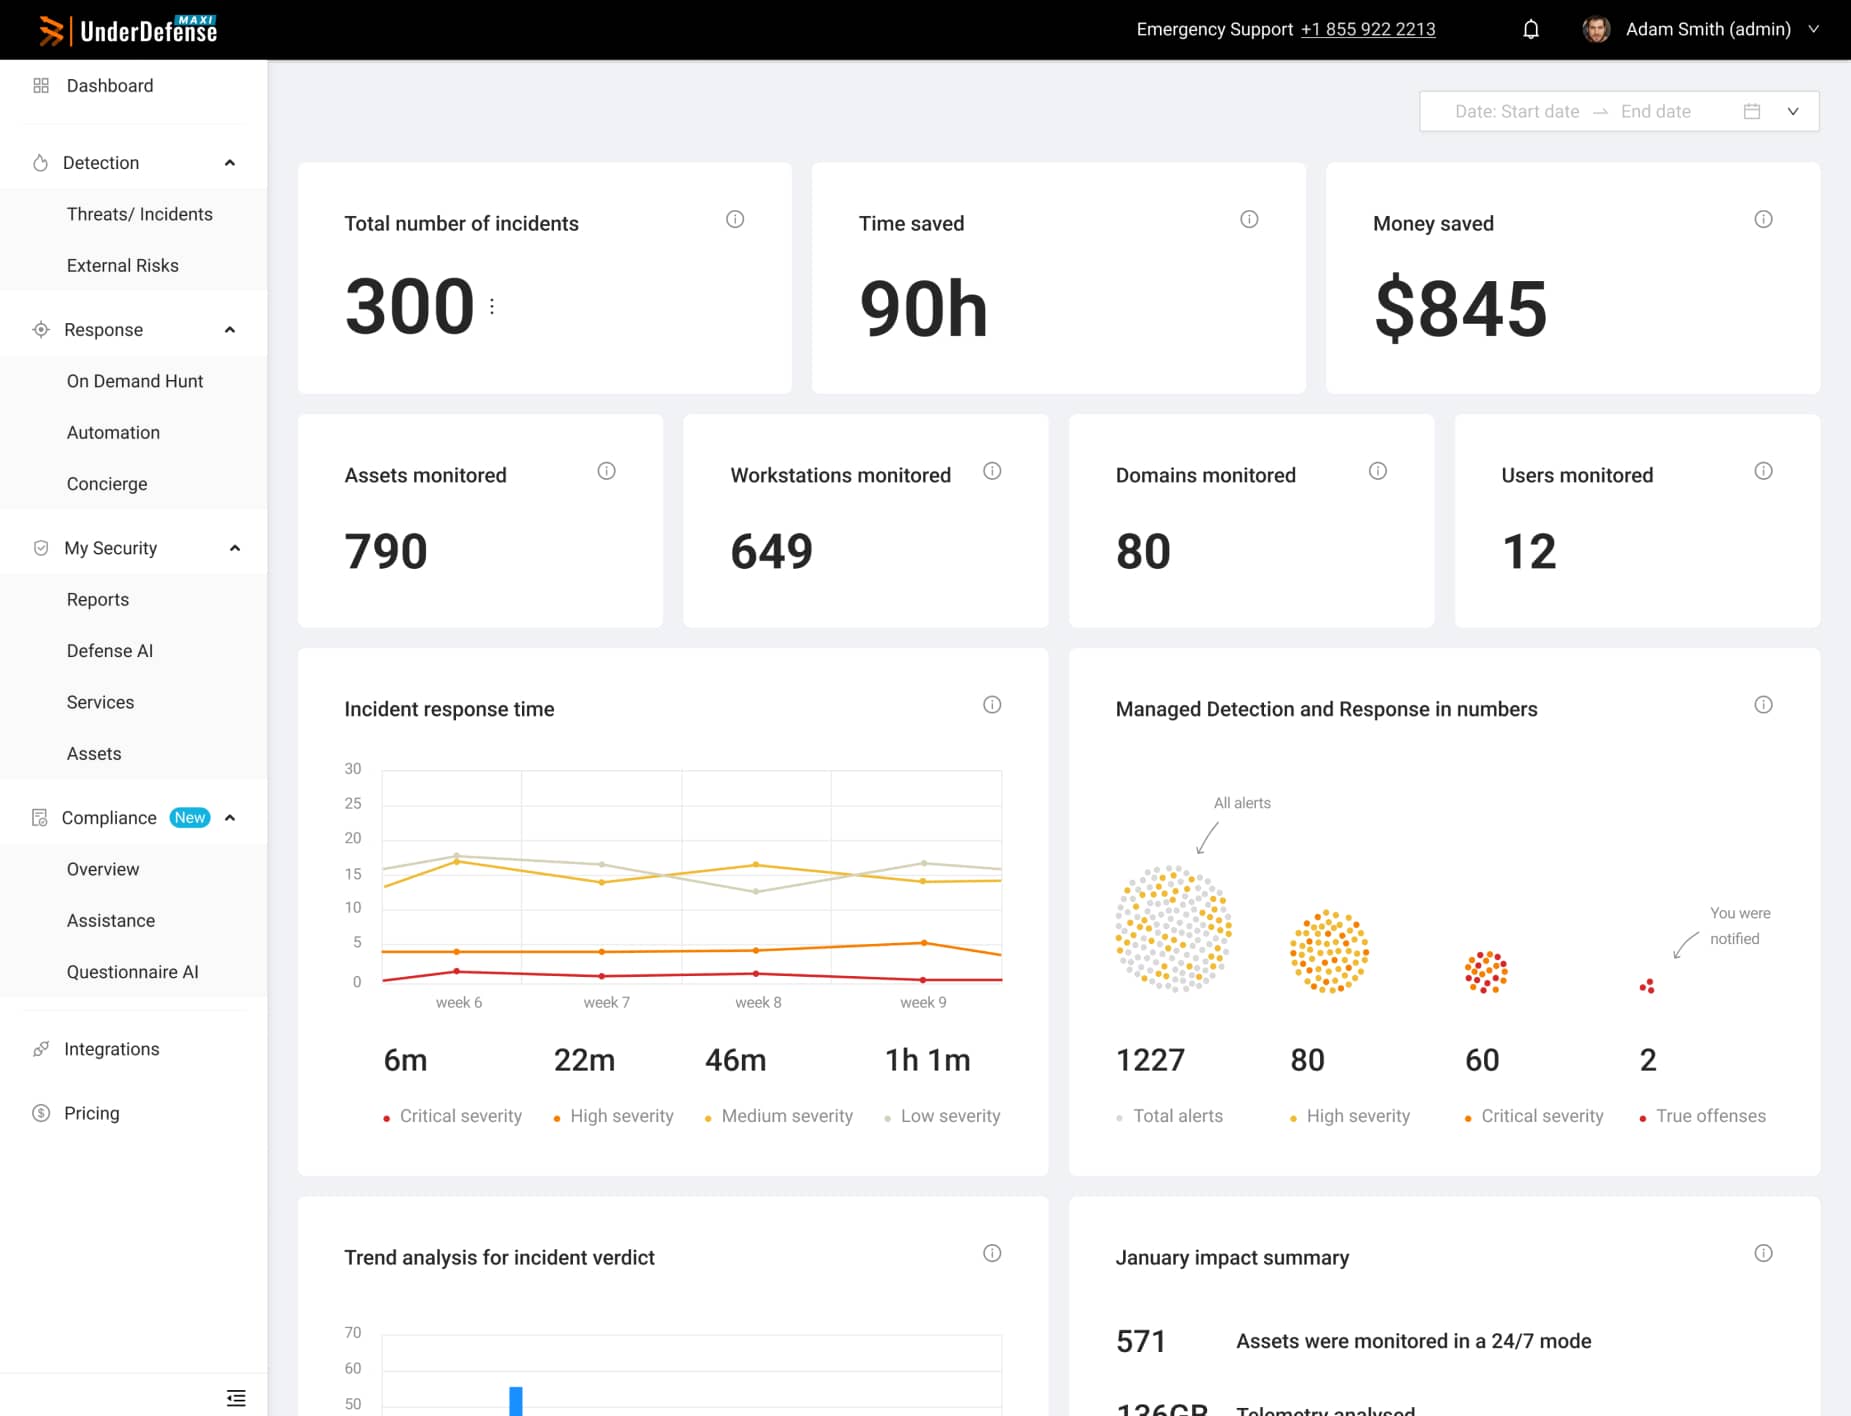
Task: Click the 571 assets monitored figure
Action: coord(1141,1341)
